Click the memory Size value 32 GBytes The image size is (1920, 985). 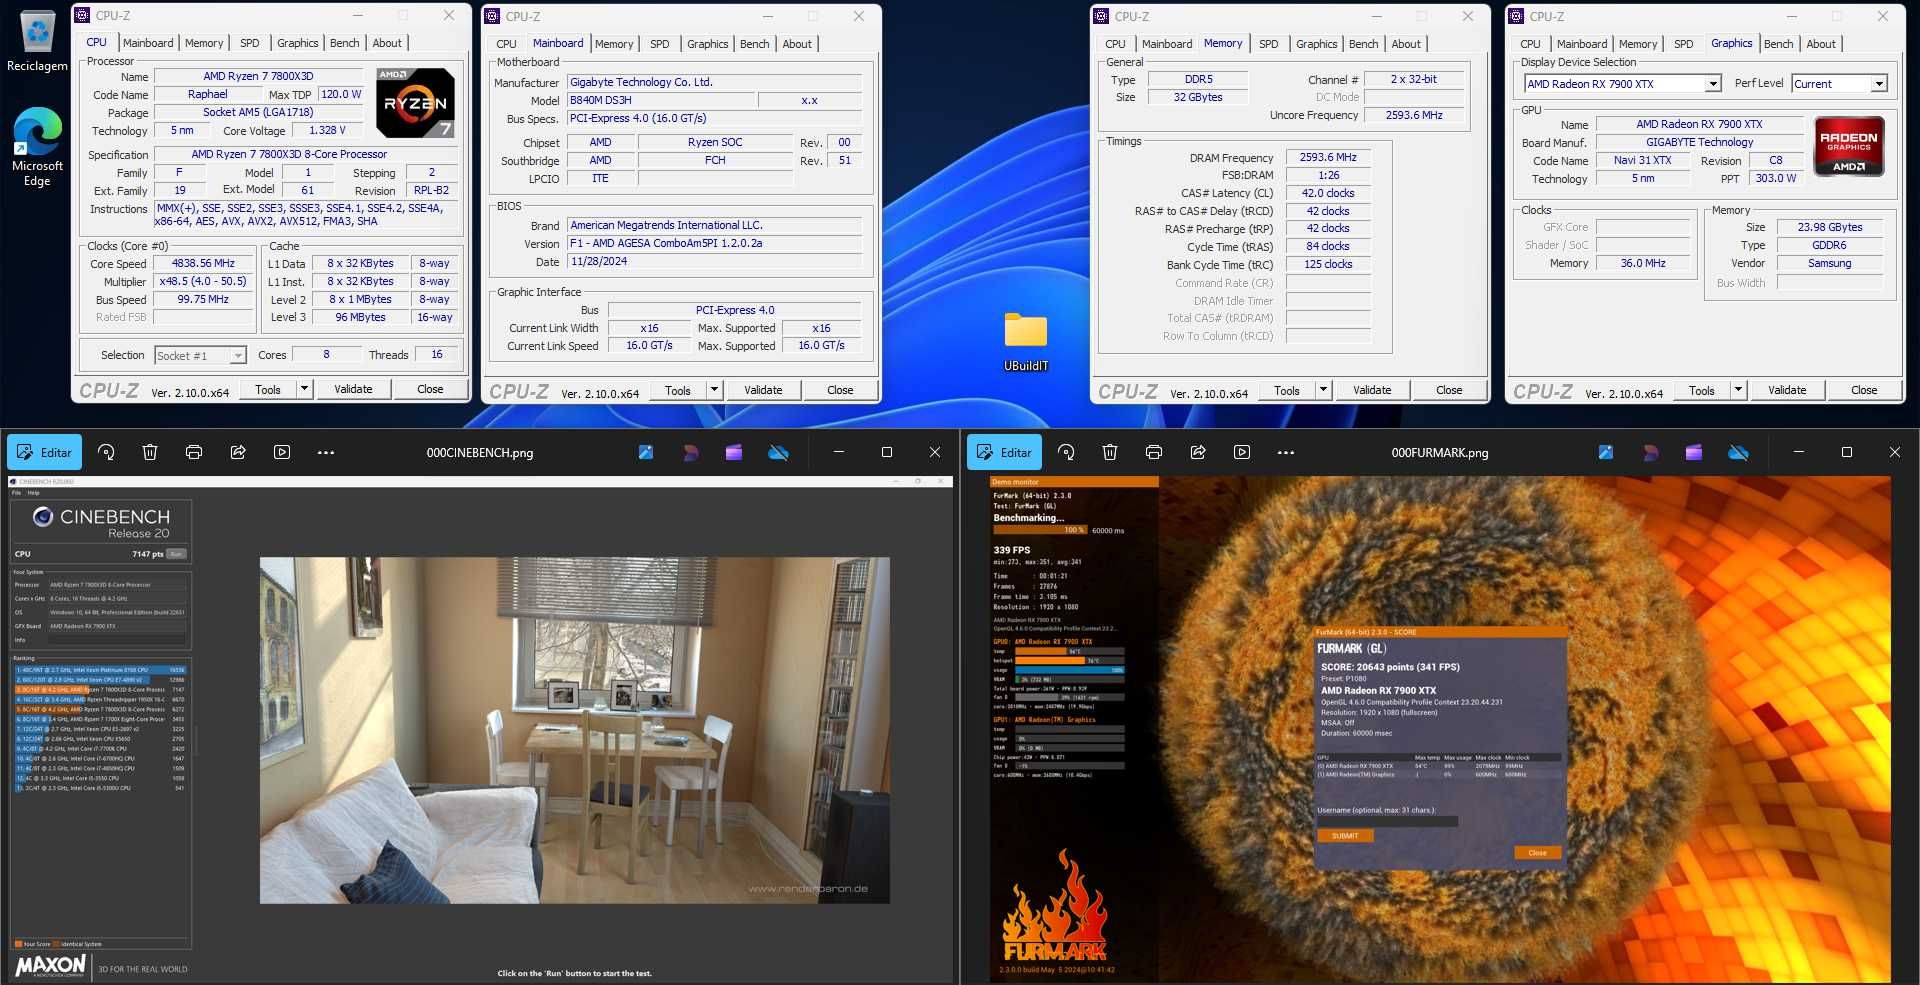point(1198,97)
